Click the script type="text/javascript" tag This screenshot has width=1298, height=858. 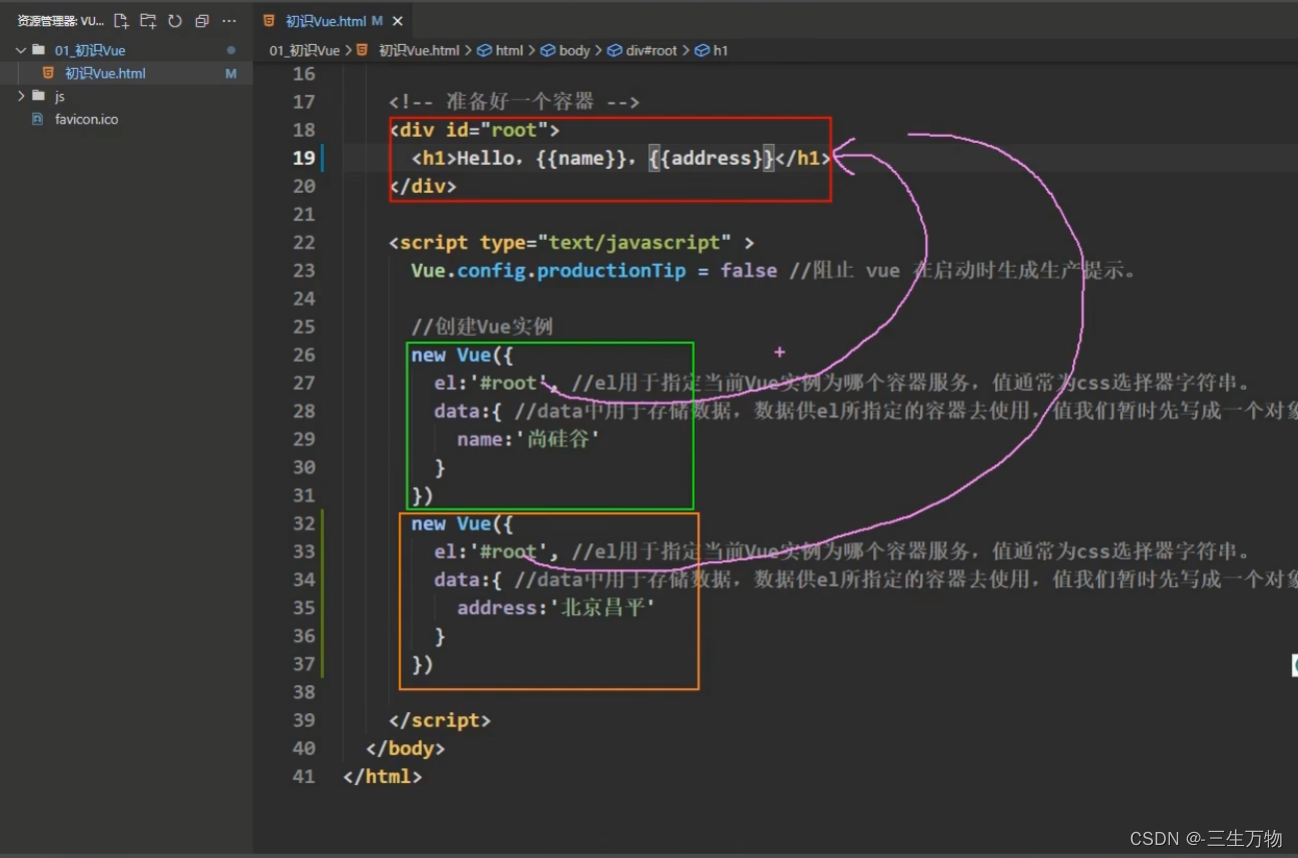[572, 243]
